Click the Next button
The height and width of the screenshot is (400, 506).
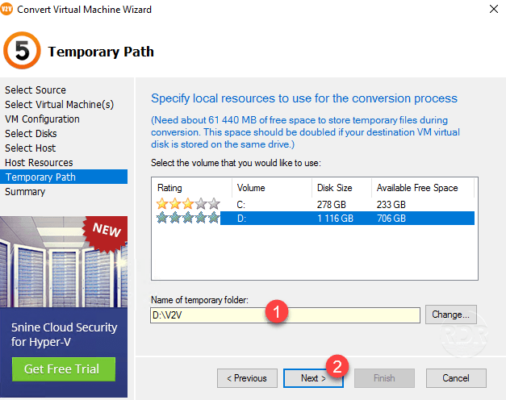click(313, 378)
